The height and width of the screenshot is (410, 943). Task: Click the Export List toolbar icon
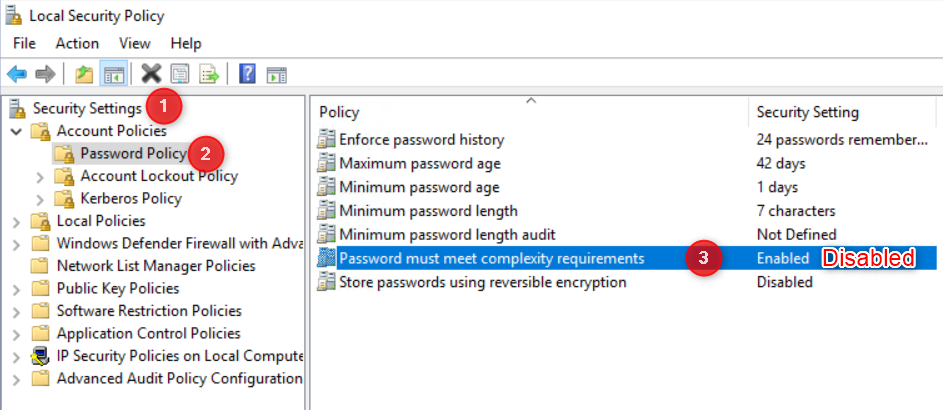tap(208, 74)
